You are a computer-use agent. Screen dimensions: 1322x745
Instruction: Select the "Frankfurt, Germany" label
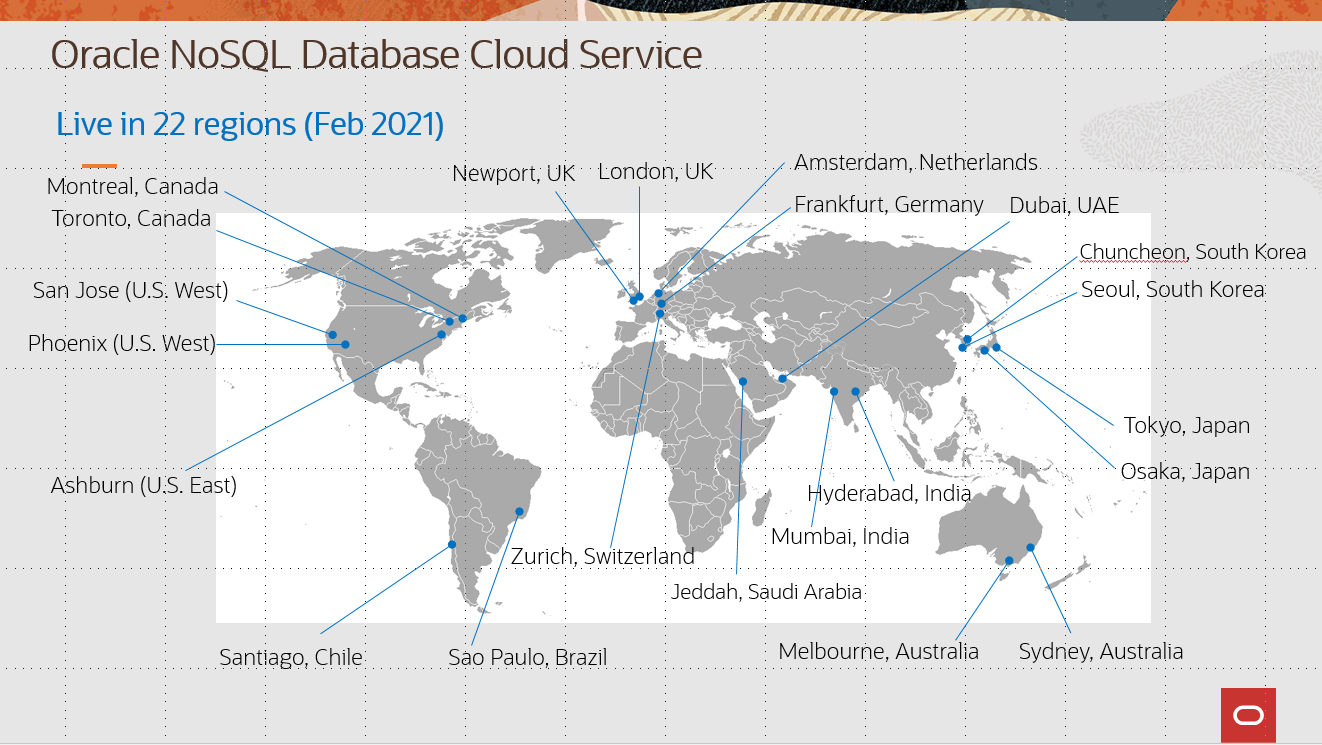889,204
